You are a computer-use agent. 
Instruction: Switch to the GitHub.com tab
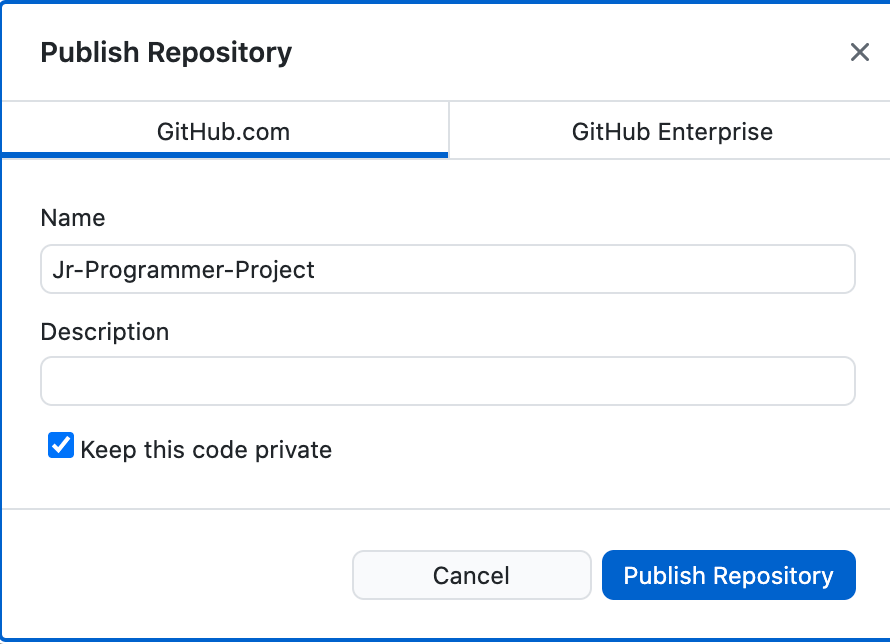224,131
